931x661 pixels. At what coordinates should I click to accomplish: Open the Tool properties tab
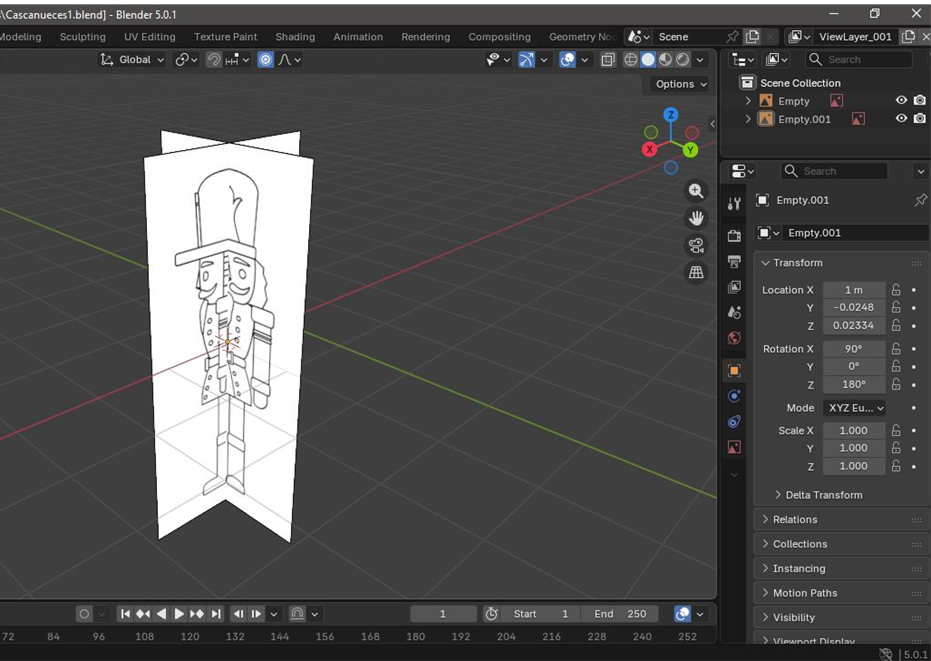tap(734, 203)
